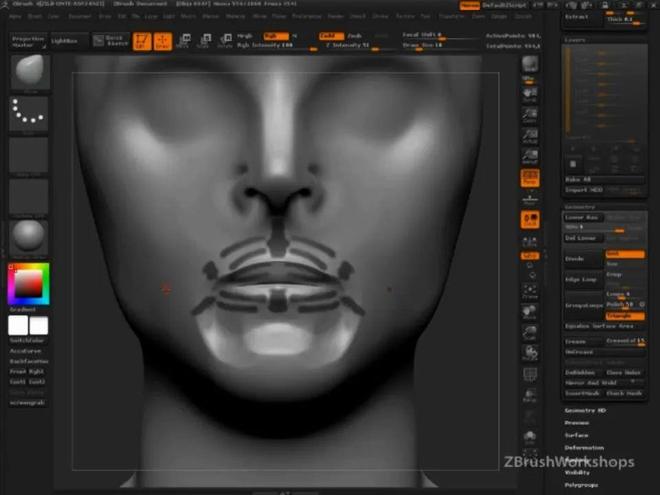Viewport: 660px width, 495px height.
Task: Toggle the Mrgb mode
Action: point(245,36)
